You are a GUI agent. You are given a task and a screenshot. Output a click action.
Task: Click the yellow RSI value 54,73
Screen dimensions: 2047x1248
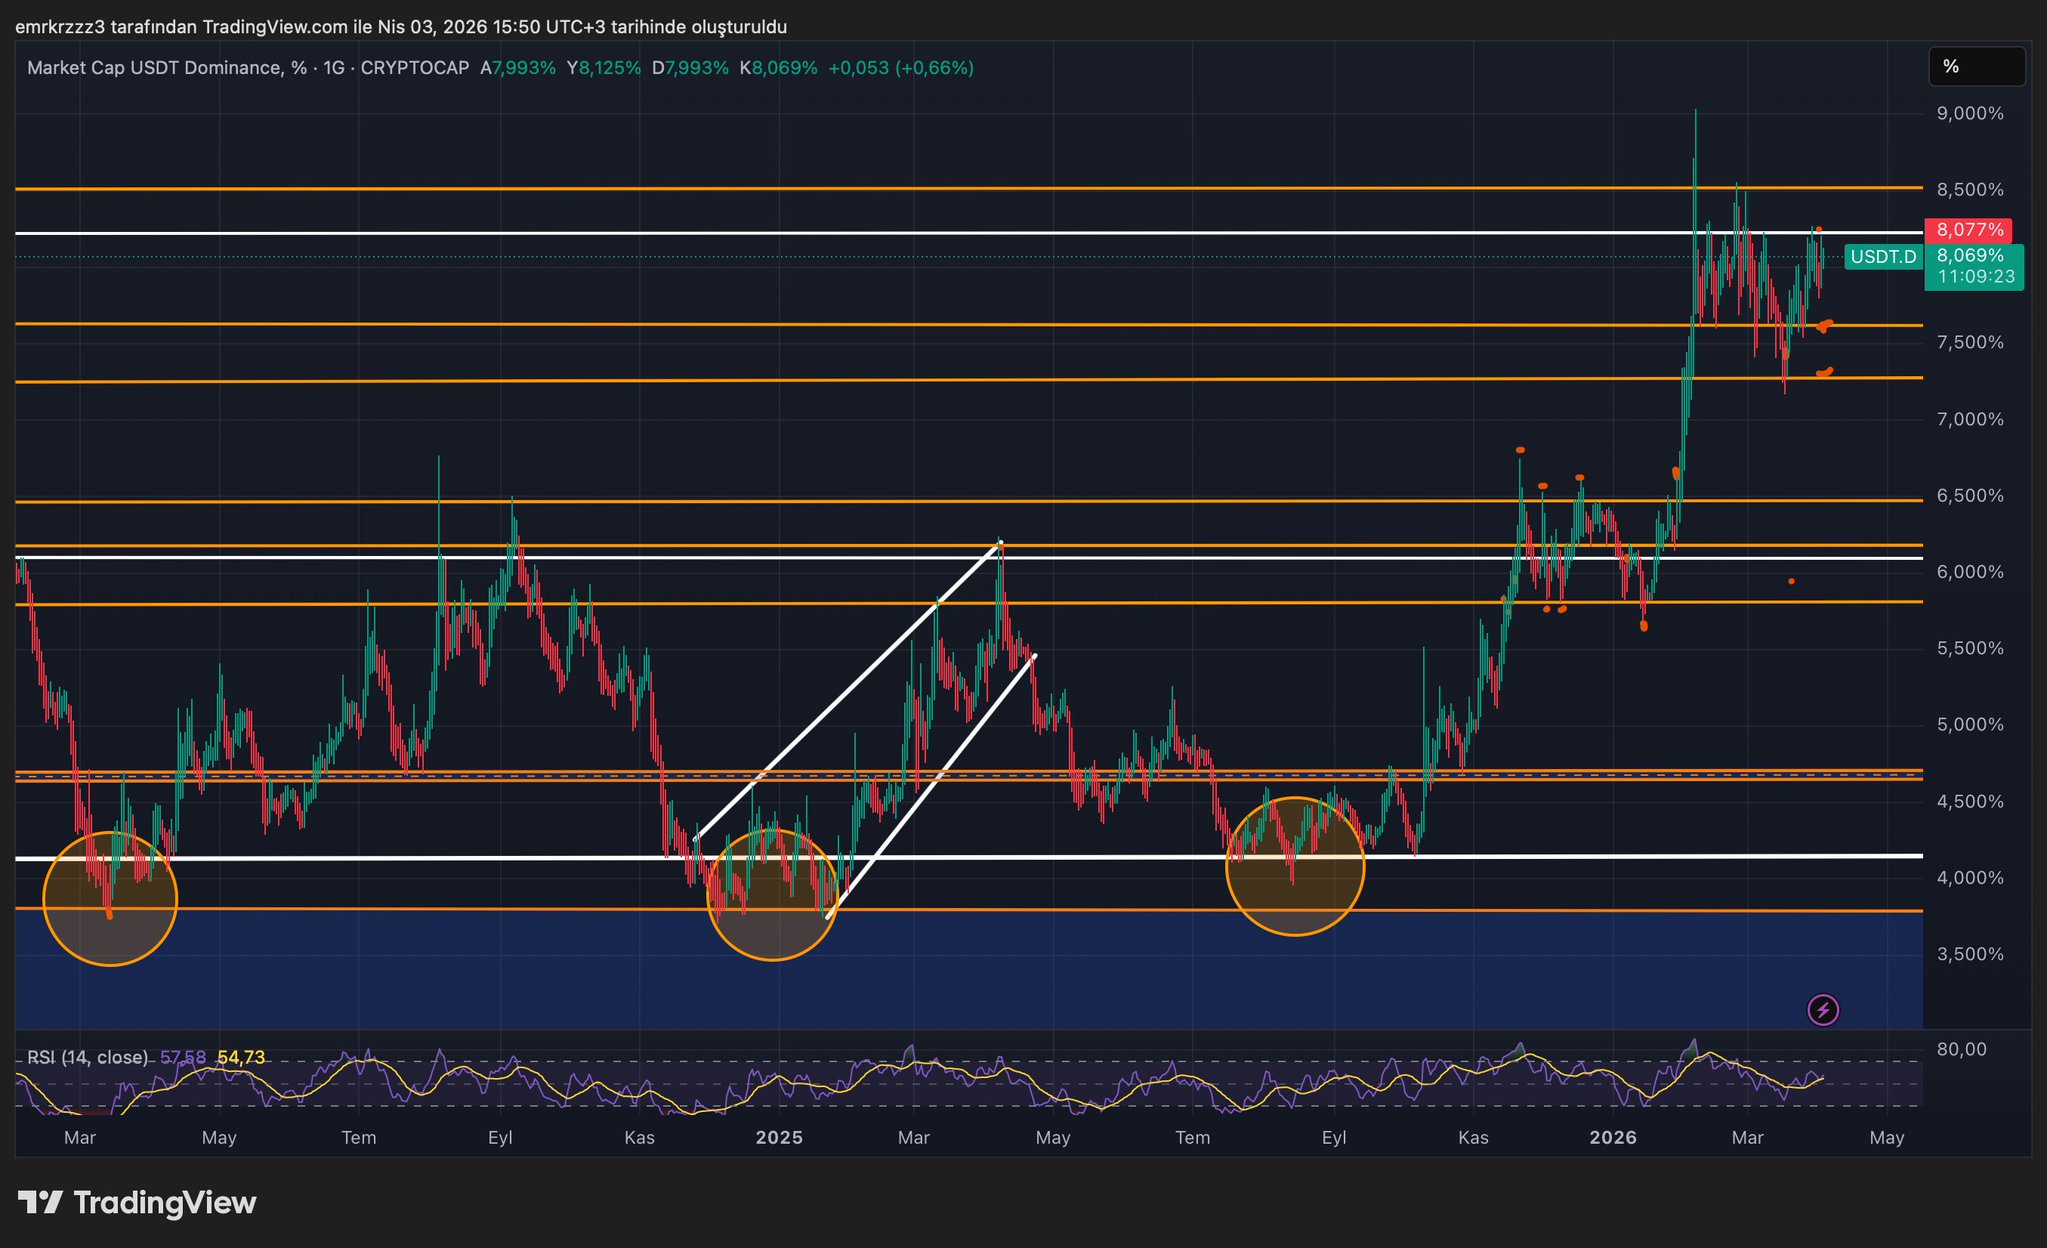[241, 1057]
